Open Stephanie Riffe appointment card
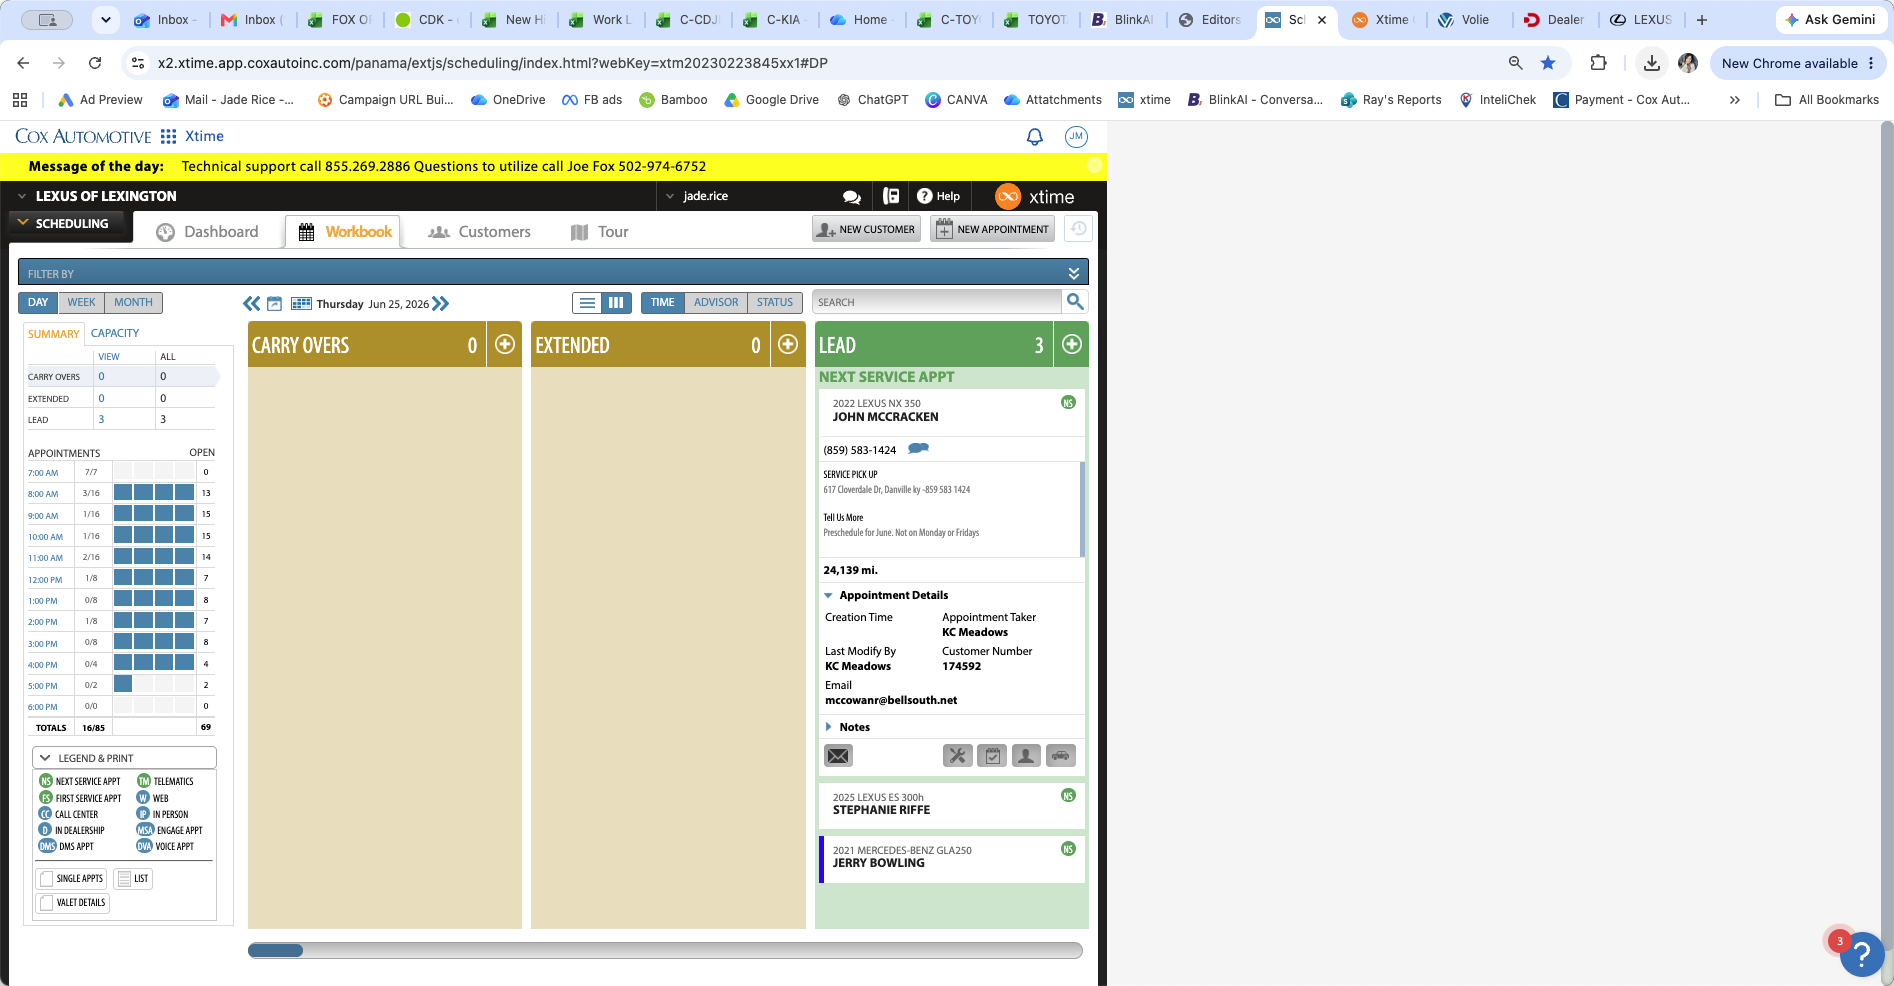The height and width of the screenshot is (986, 1894). [952, 804]
